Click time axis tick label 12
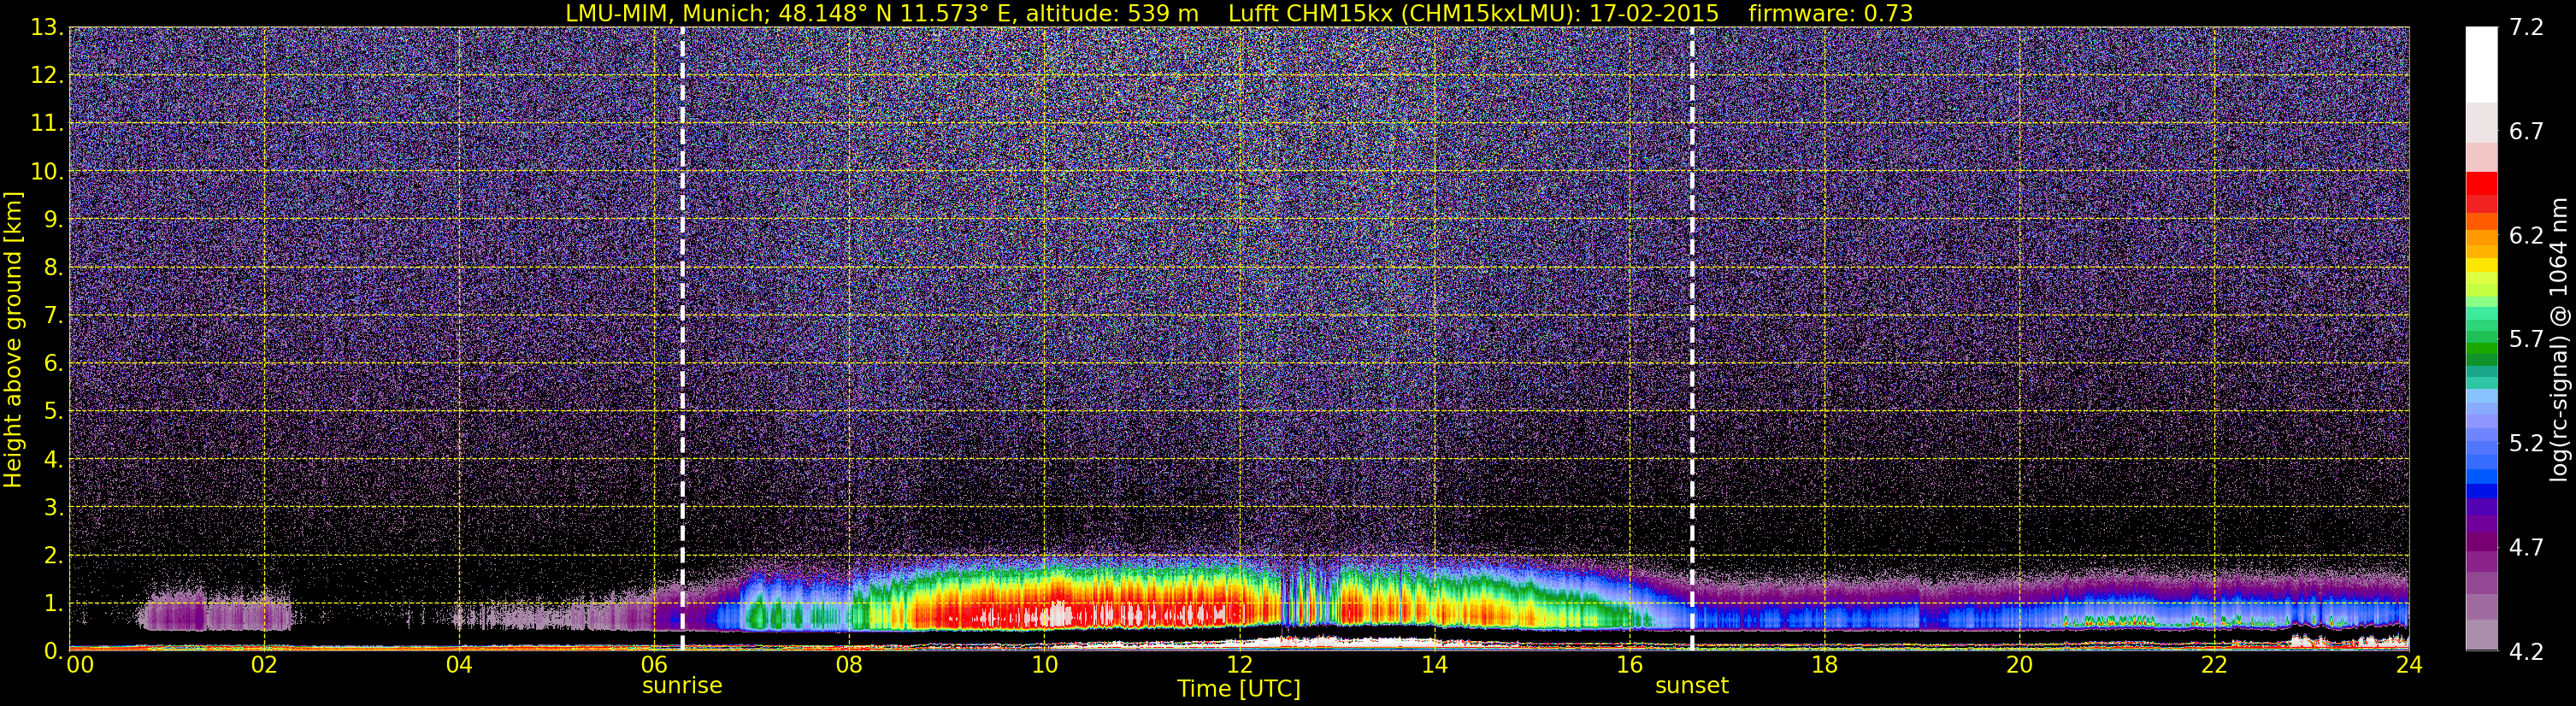Image resolution: width=2576 pixels, height=706 pixels. point(1239,665)
